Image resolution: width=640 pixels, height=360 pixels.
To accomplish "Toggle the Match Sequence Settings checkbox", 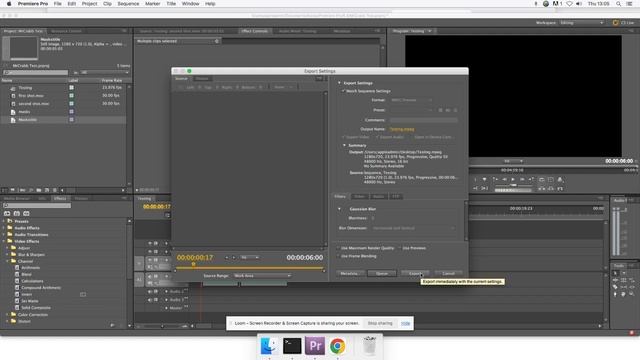I will point(343,91).
